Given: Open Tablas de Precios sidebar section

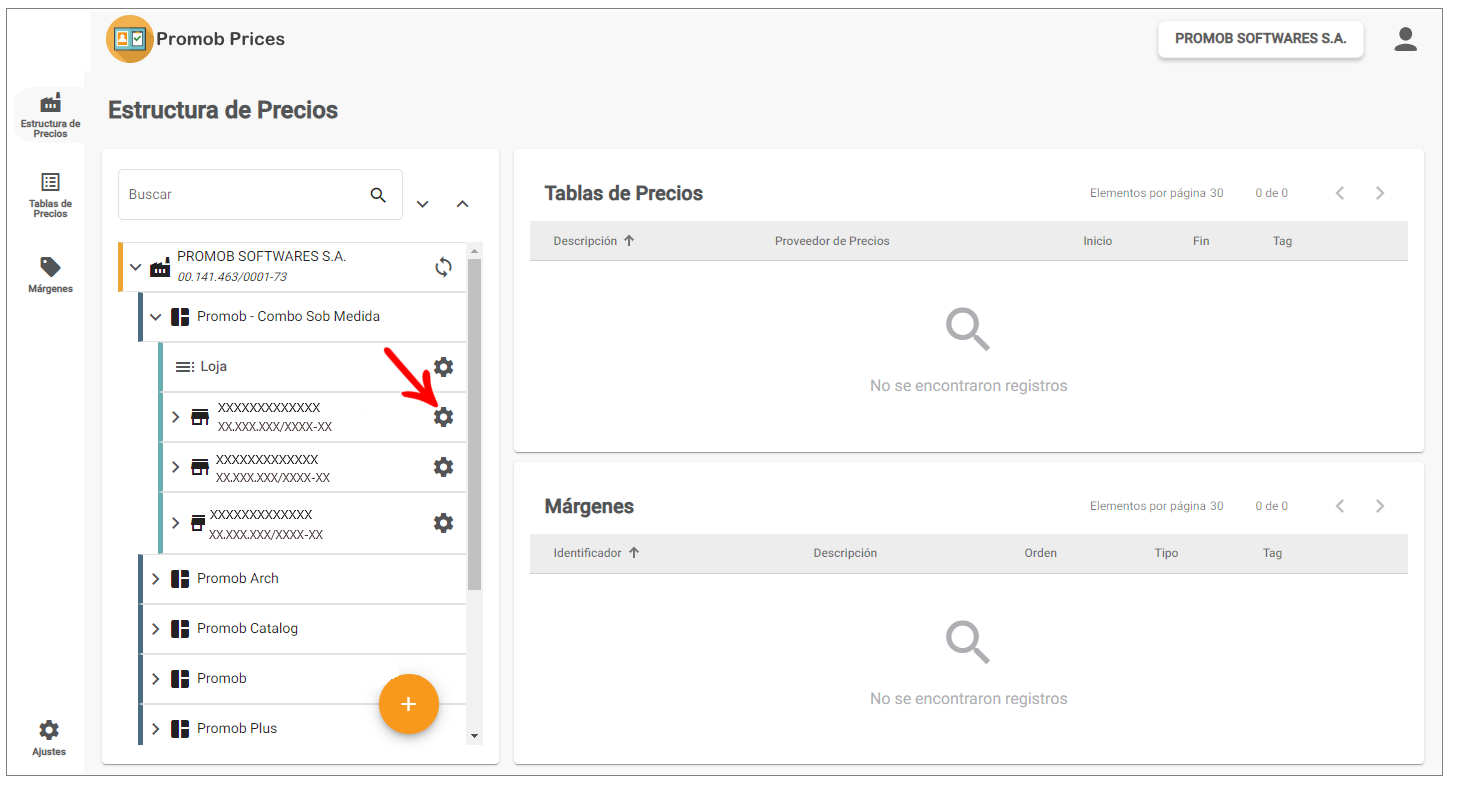Looking at the screenshot, I should 50,195.
